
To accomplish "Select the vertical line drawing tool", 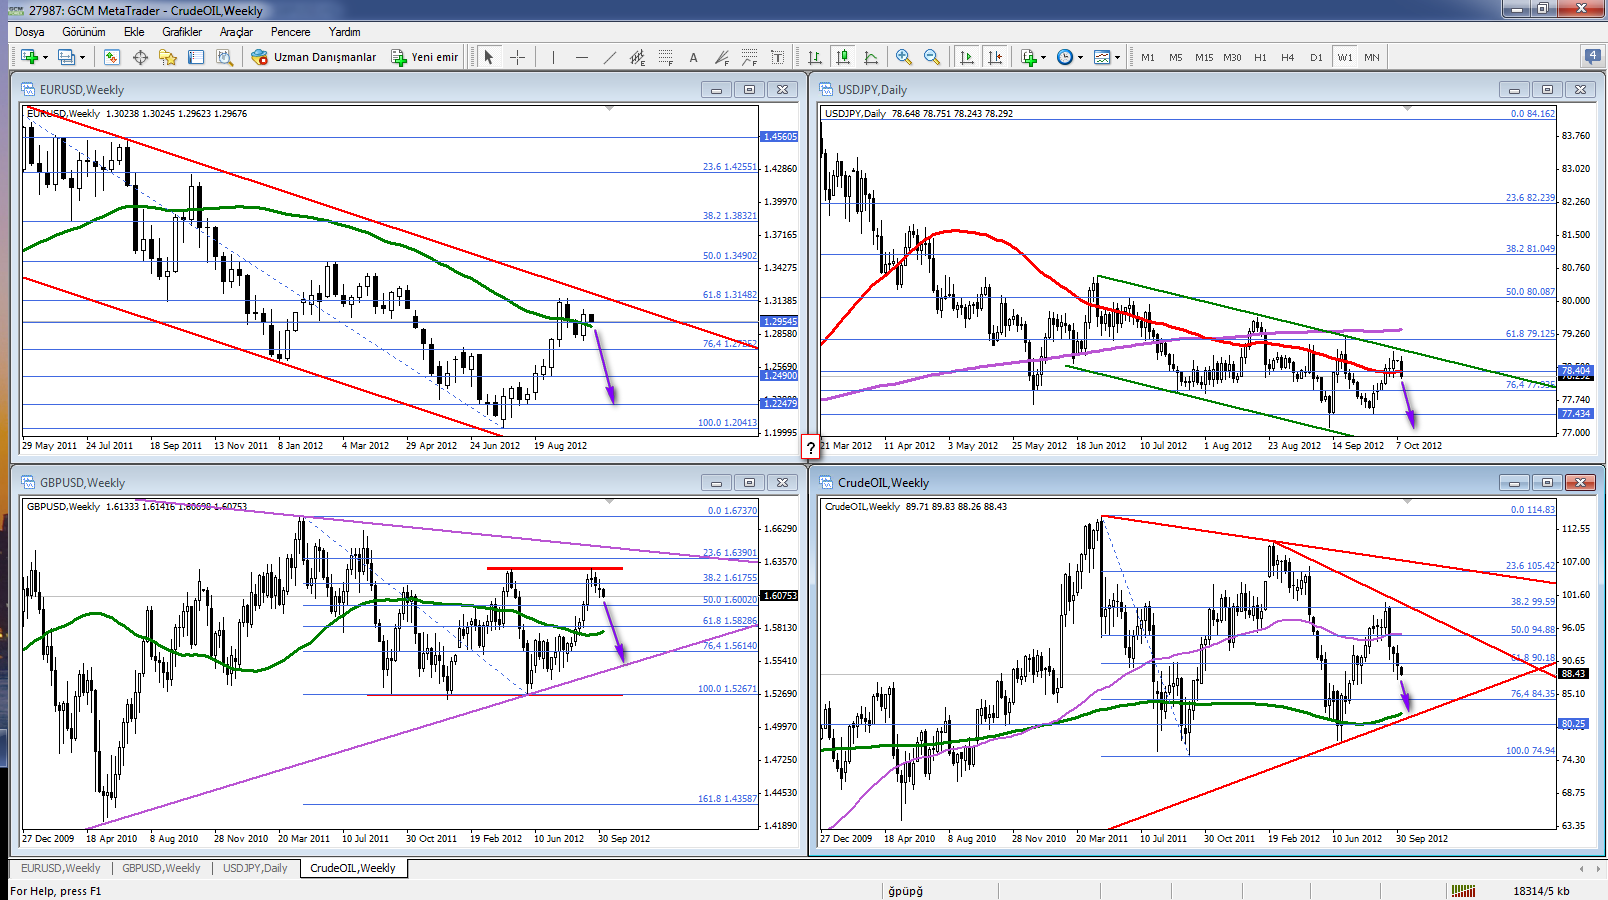I will (x=553, y=57).
